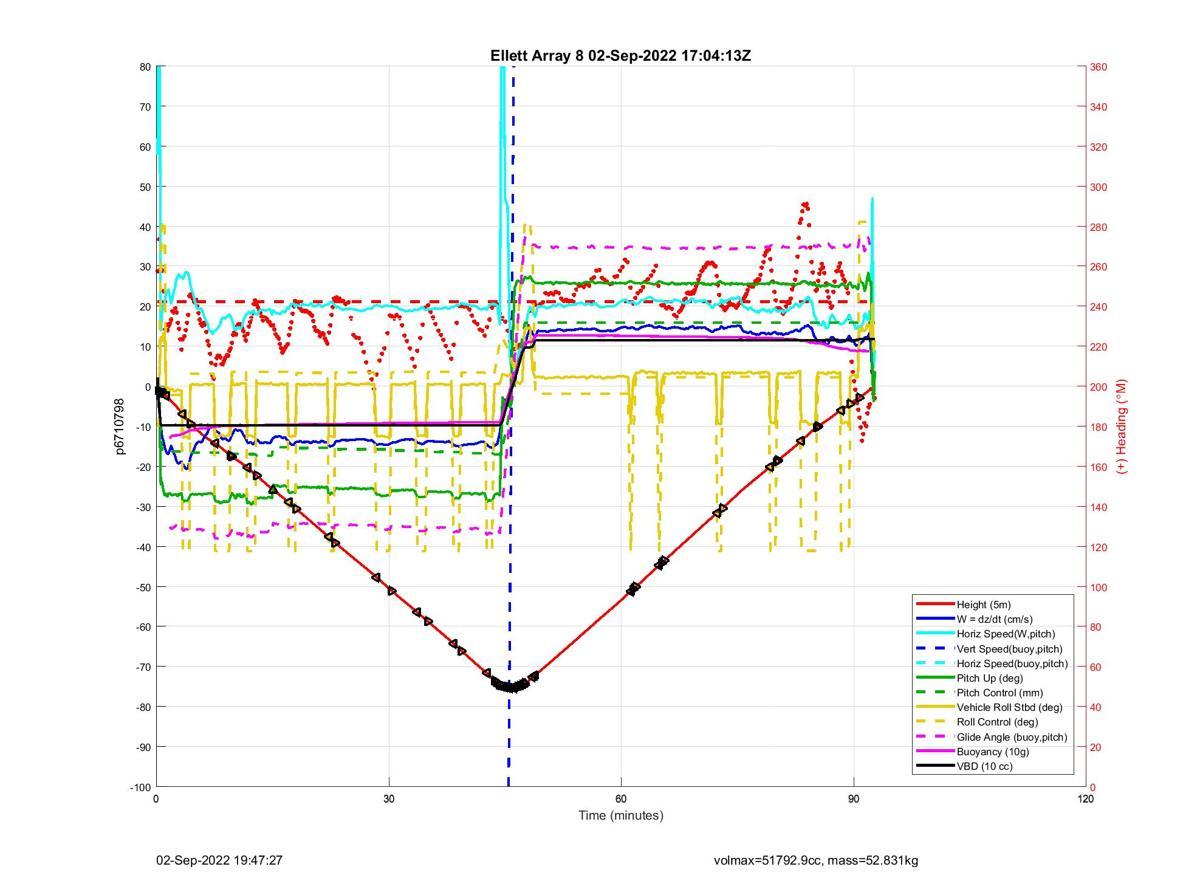Click the red '160' heading tick label
This screenshot has height=885, width=1200.
coord(1098,467)
